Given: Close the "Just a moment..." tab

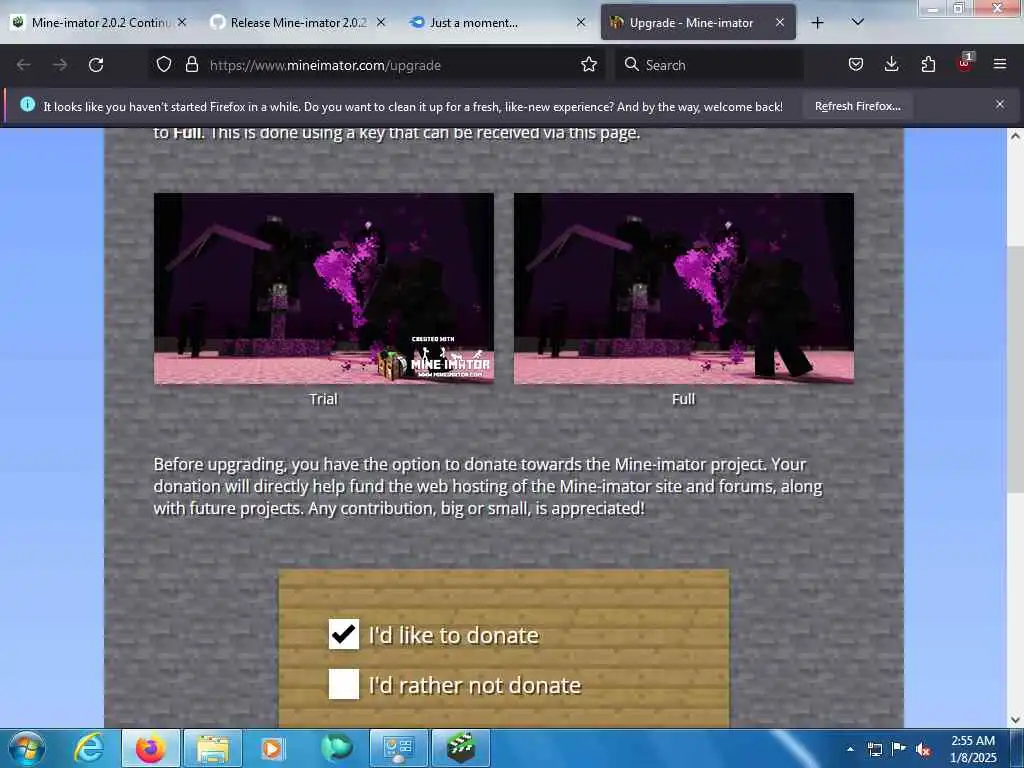Looking at the screenshot, I should [581, 22].
